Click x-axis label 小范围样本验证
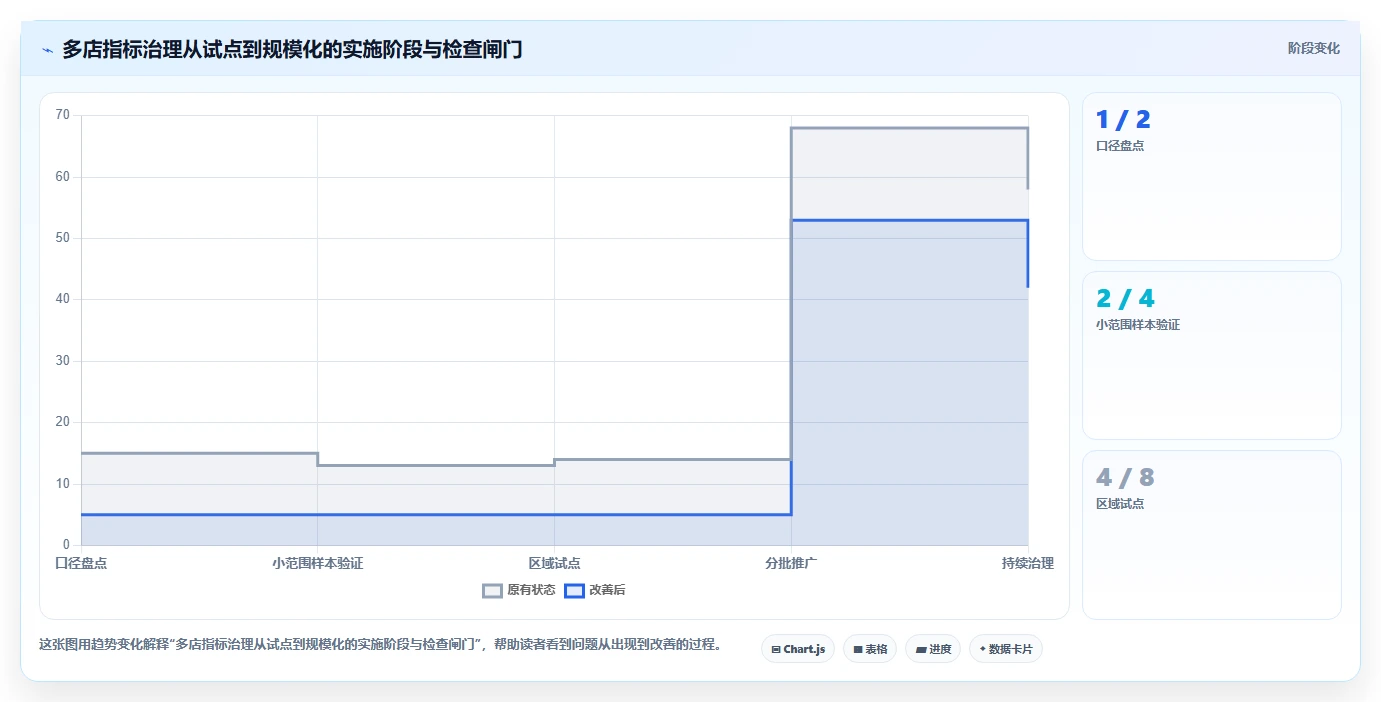Screen dimensions: 1381x702 coord(318,563)
